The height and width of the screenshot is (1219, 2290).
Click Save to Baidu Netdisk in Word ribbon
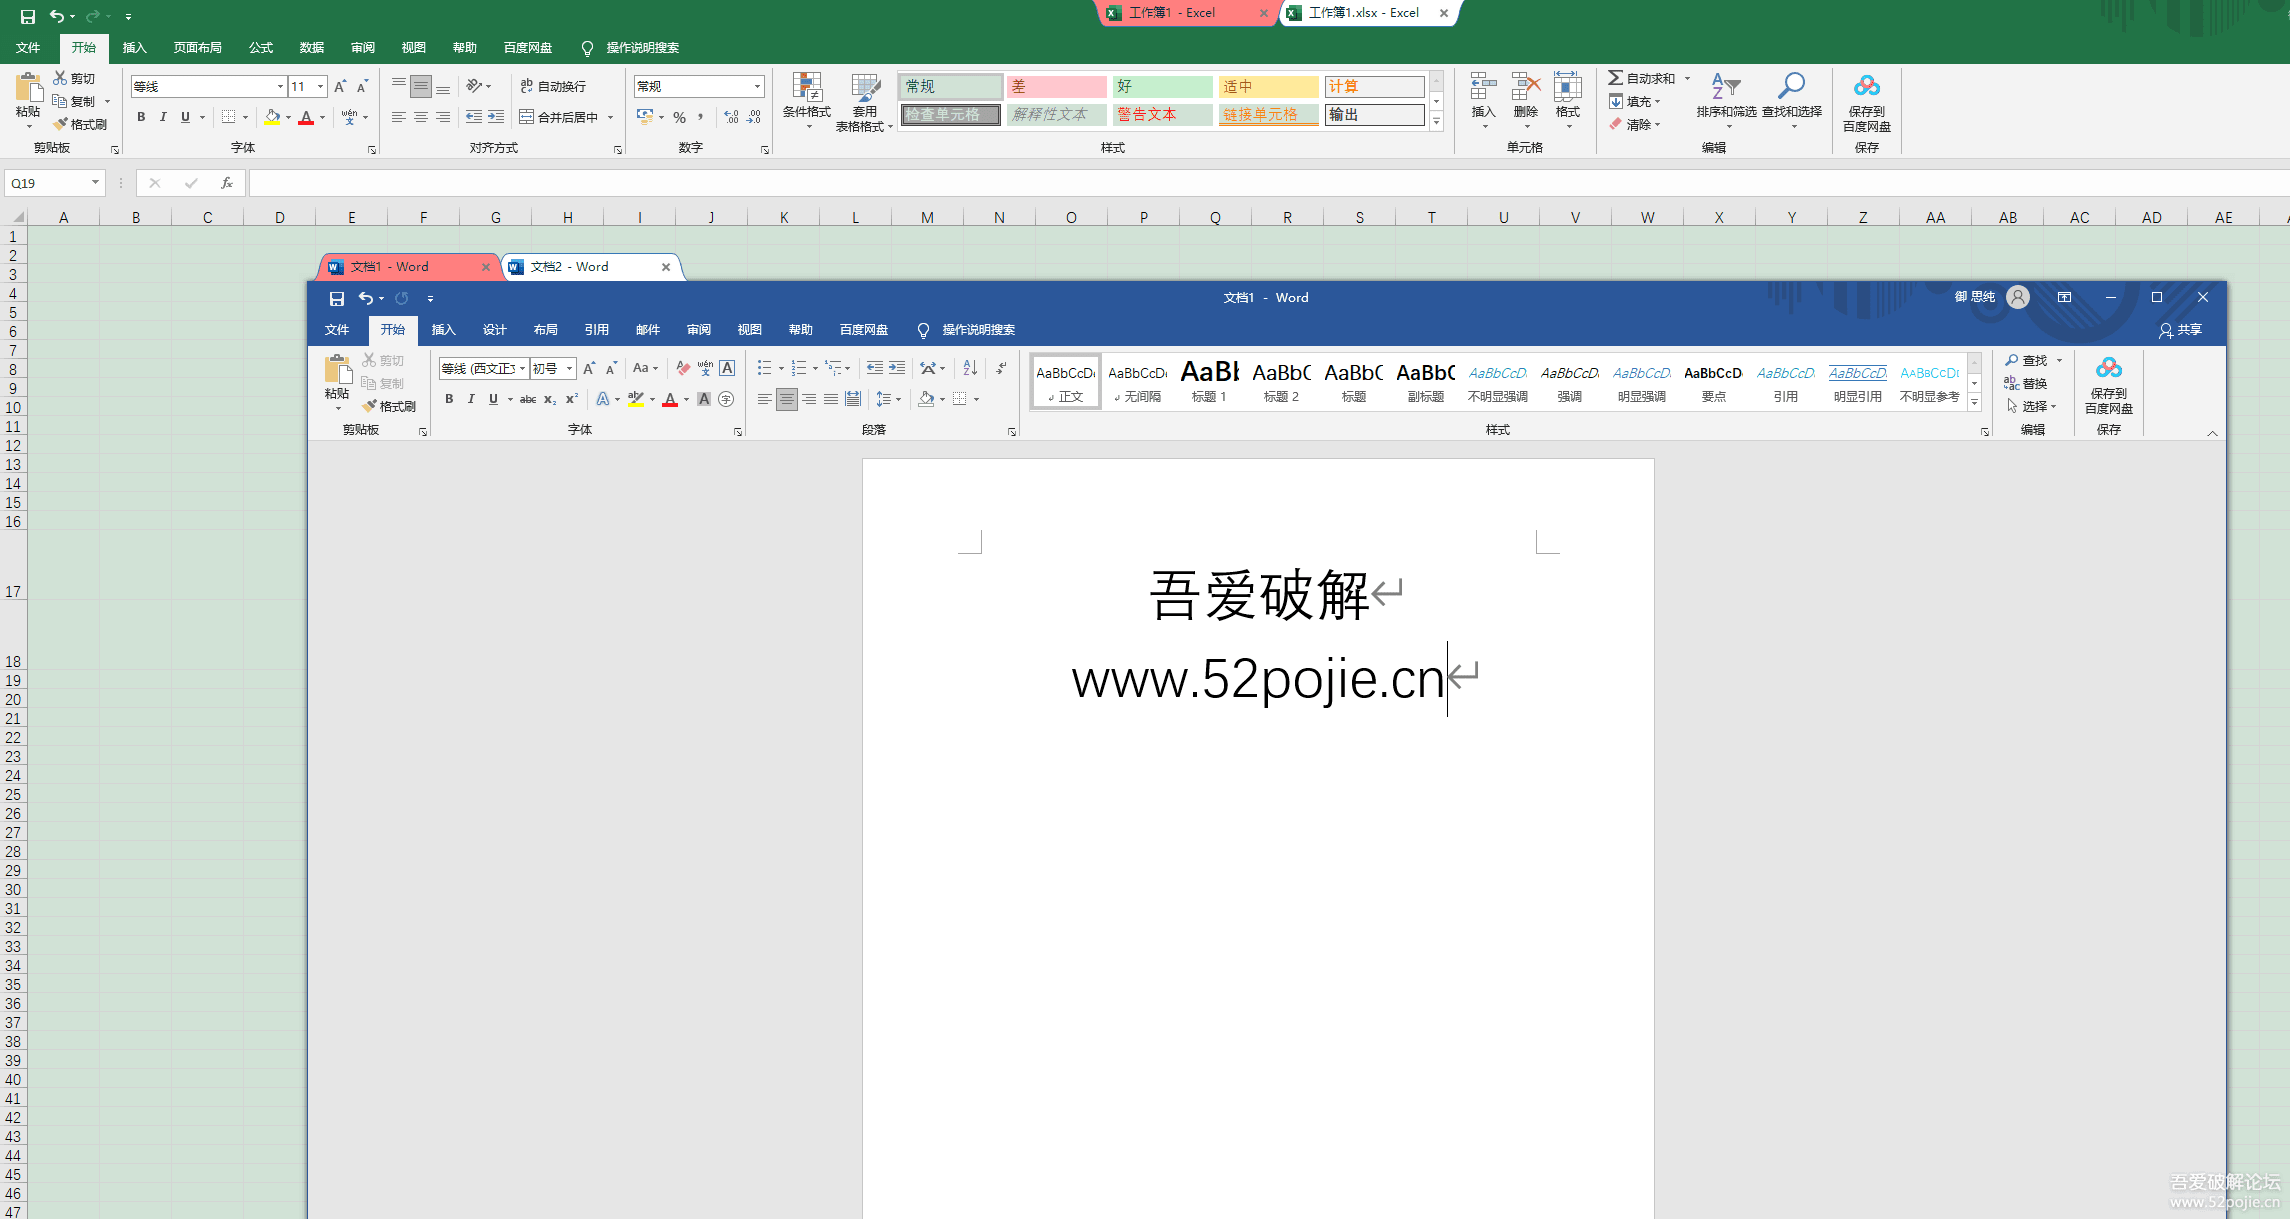(2109, 385)
